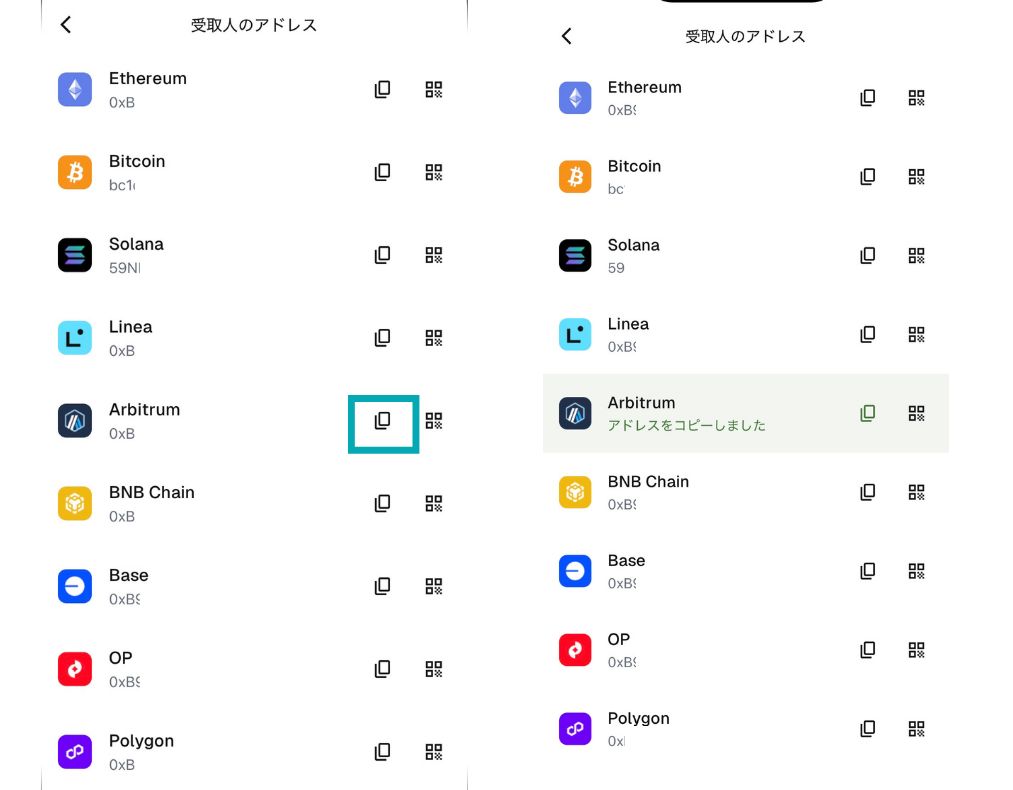Viewport: 1013px width, 790px height.
Task: Copy Polygon address in left screenshot
Action: point(382,752)
